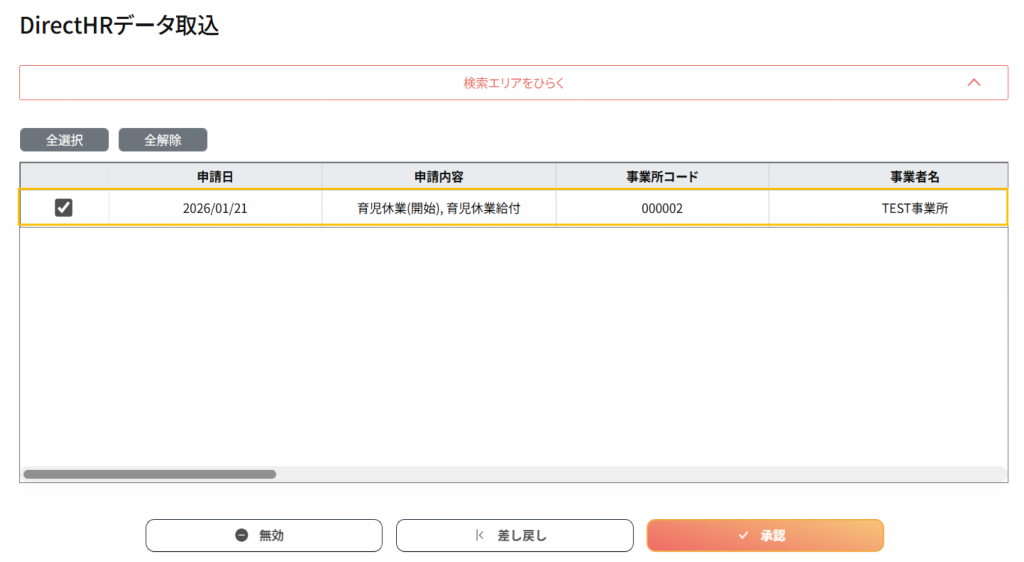Click the table's horizontal scrollbar thumb
The height and width of the screenshot is (562, 1024).
(150, 474)
